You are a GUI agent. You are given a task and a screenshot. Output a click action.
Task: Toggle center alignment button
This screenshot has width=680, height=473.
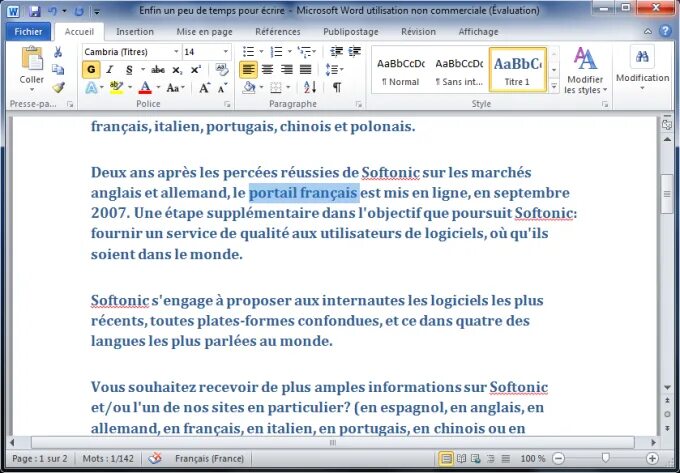268,70
